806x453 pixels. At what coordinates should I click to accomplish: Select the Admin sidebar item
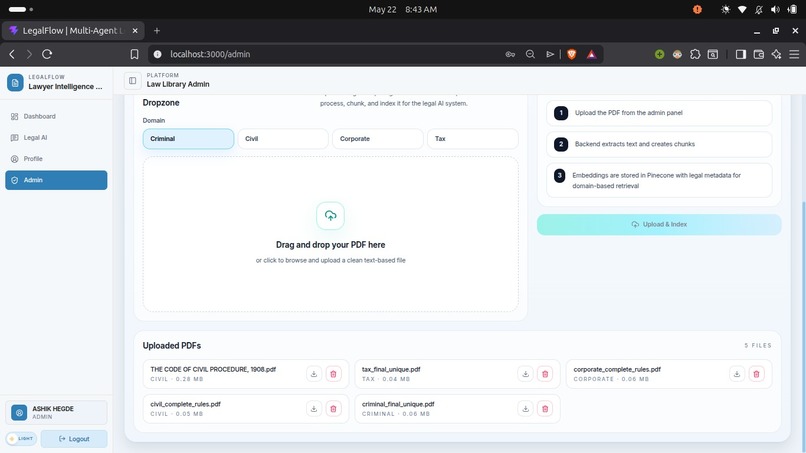(56, 180)
